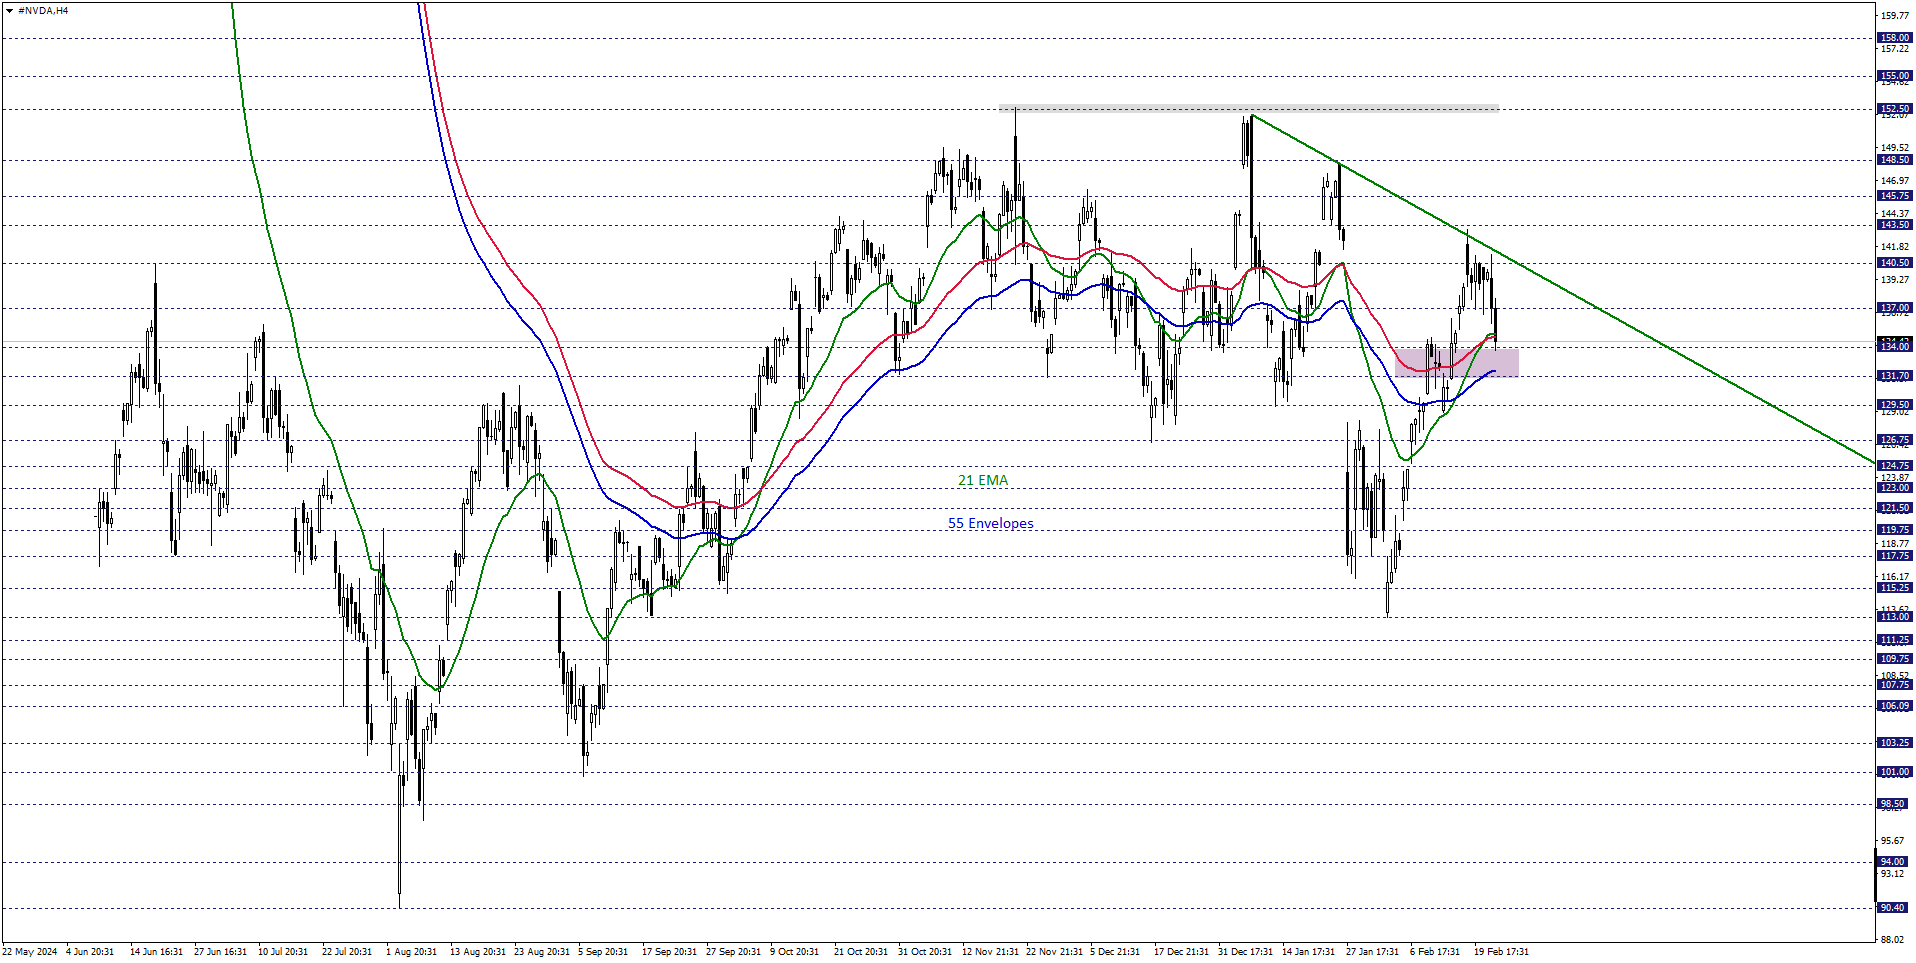The image size is (1916, 963).
Task: Click the "9 Oct 20:31" time label
Action: [x=794, y=952]
